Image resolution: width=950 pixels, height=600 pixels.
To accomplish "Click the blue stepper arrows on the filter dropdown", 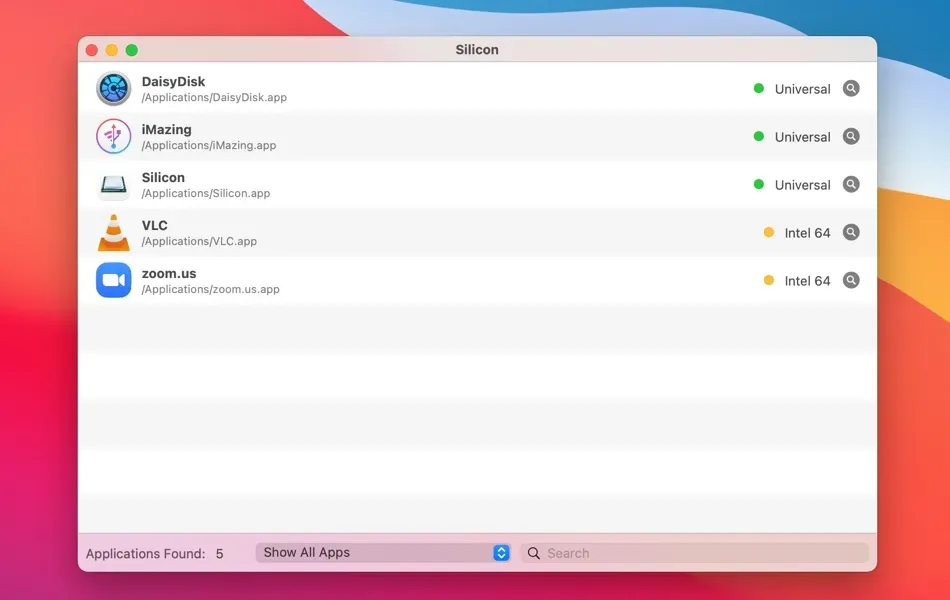I will tap(501, 551).
